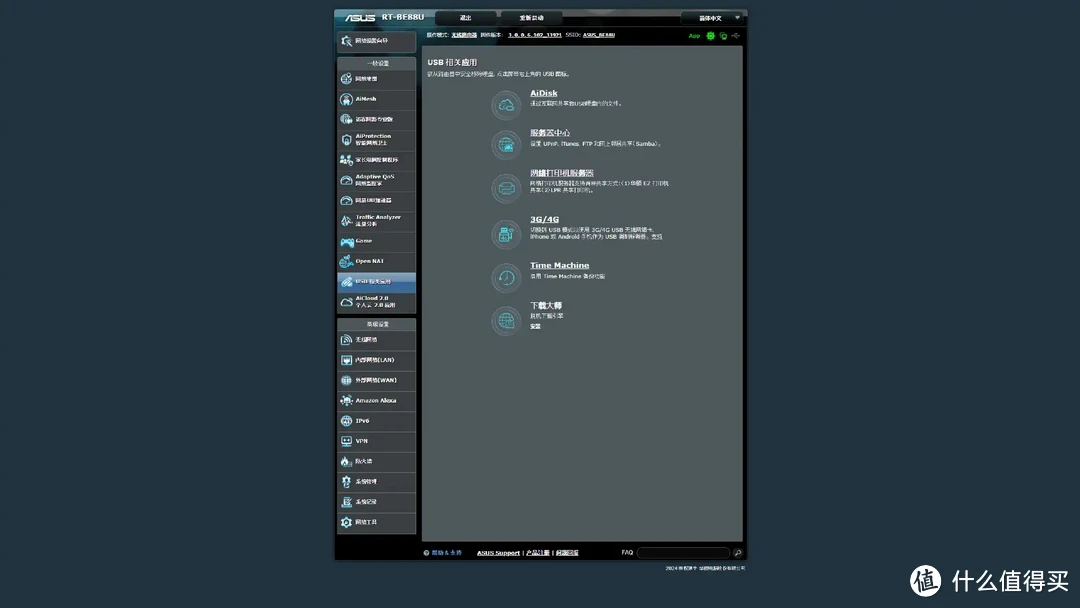
Task: Open Administration (系统管理) in the sidebar
Action: click(376, 482)
